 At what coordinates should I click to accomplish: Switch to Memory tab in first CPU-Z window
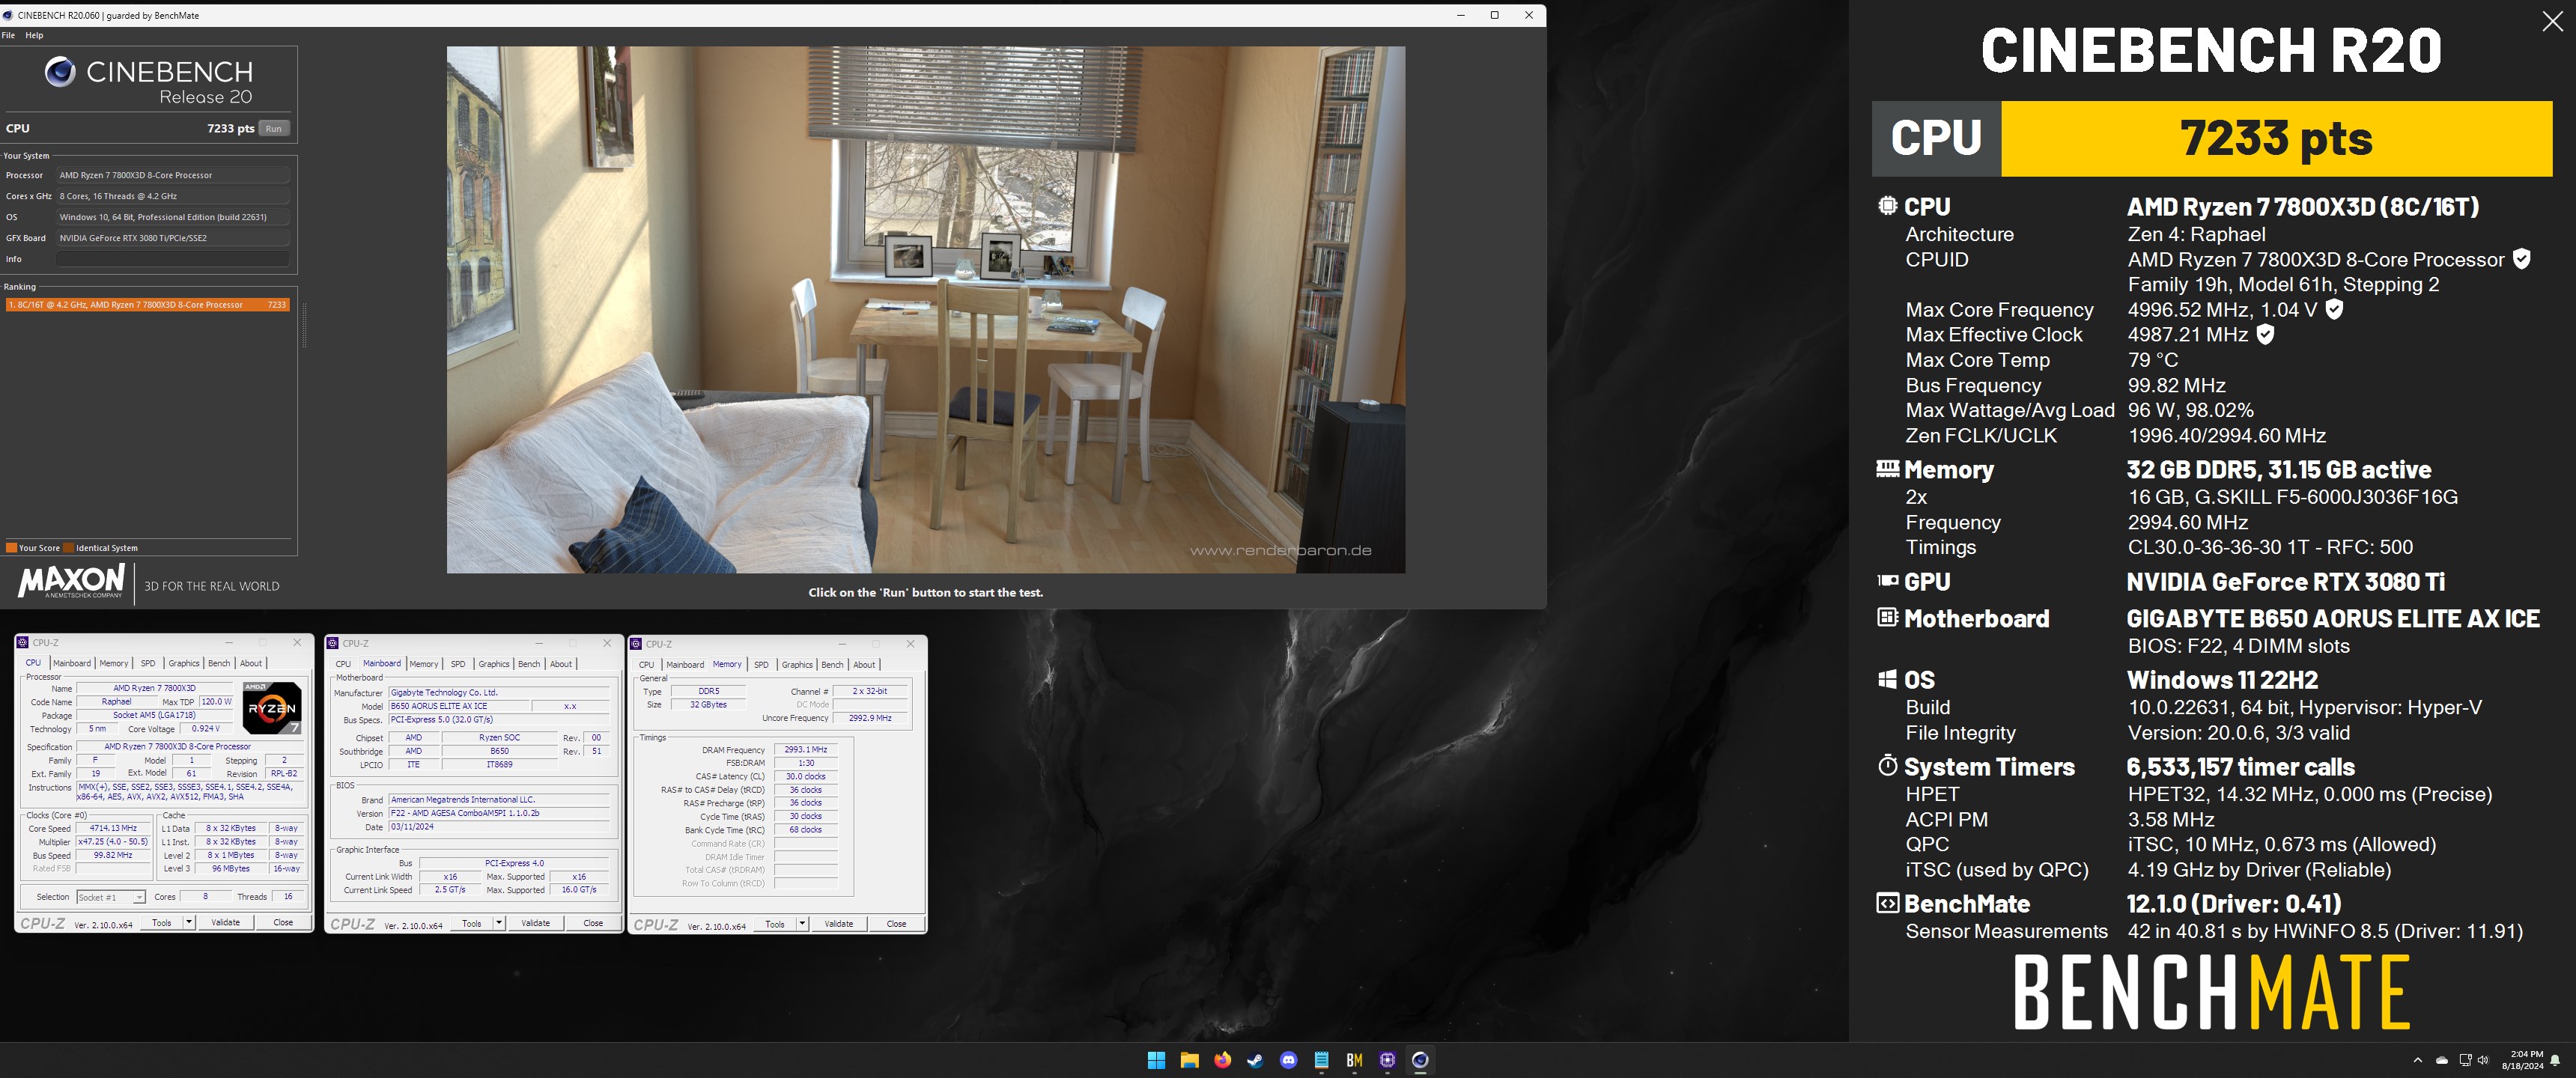pyautogui.click(x=114, y=663)
